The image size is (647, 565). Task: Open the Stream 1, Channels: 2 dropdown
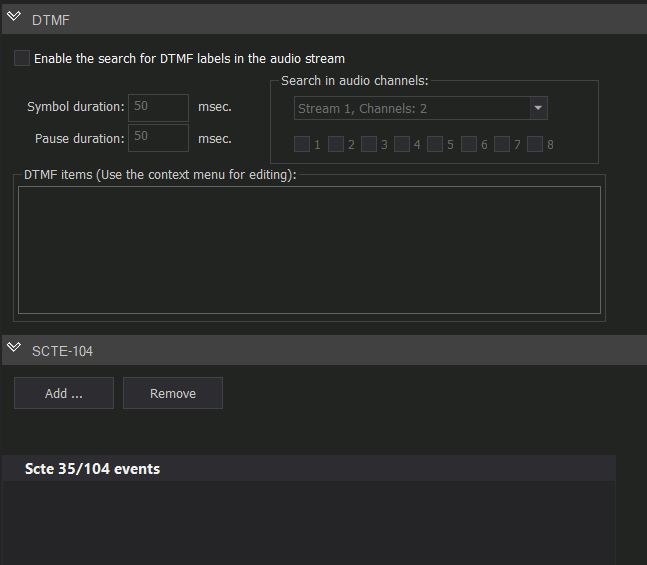click(x=421, y=108)
